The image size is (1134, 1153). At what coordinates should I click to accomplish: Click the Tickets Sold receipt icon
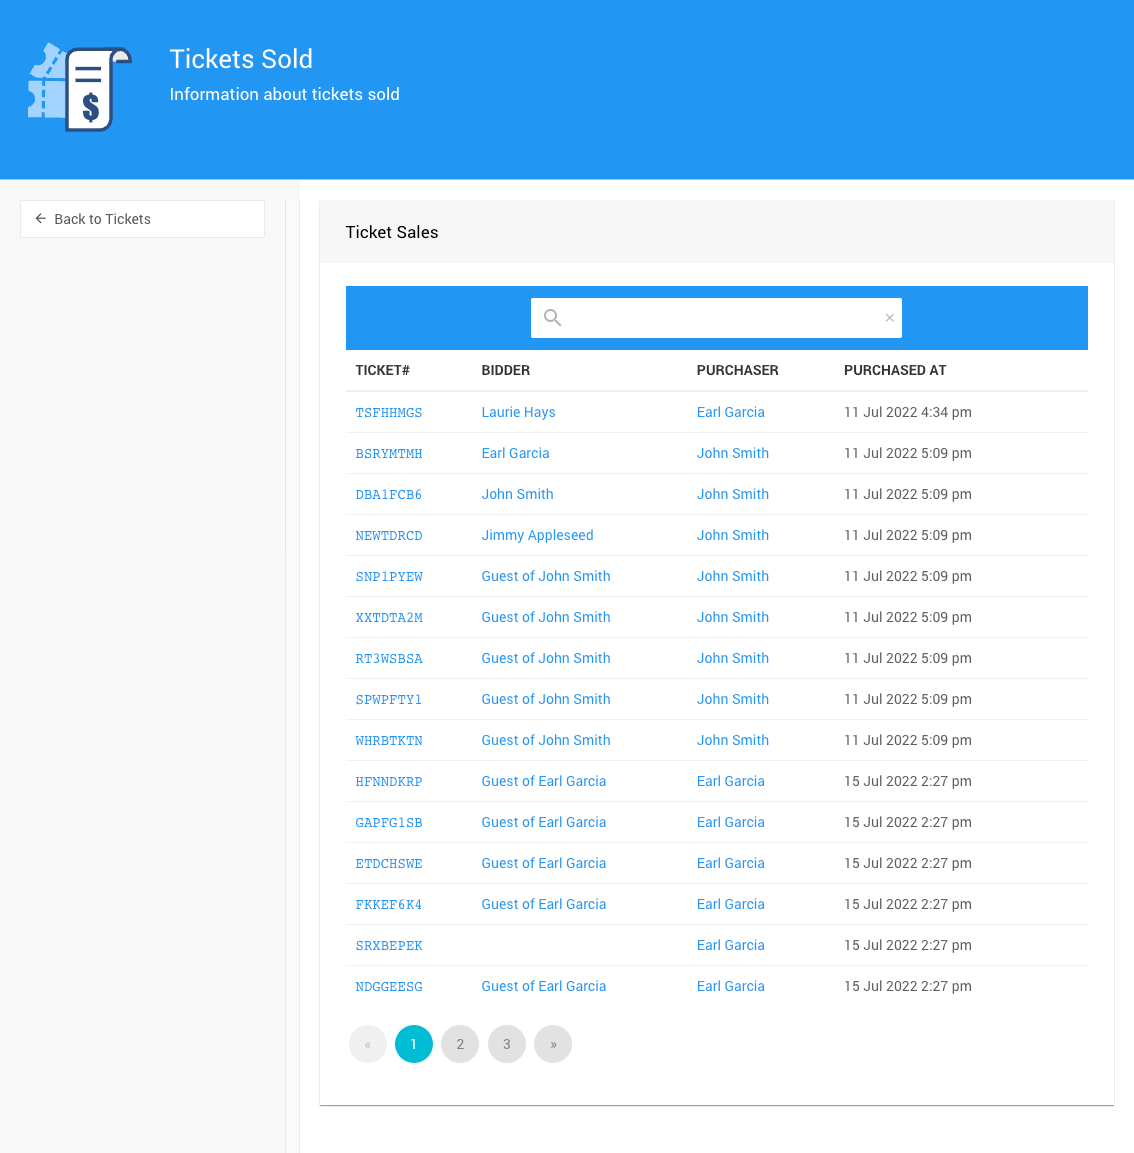click(79, 88)
